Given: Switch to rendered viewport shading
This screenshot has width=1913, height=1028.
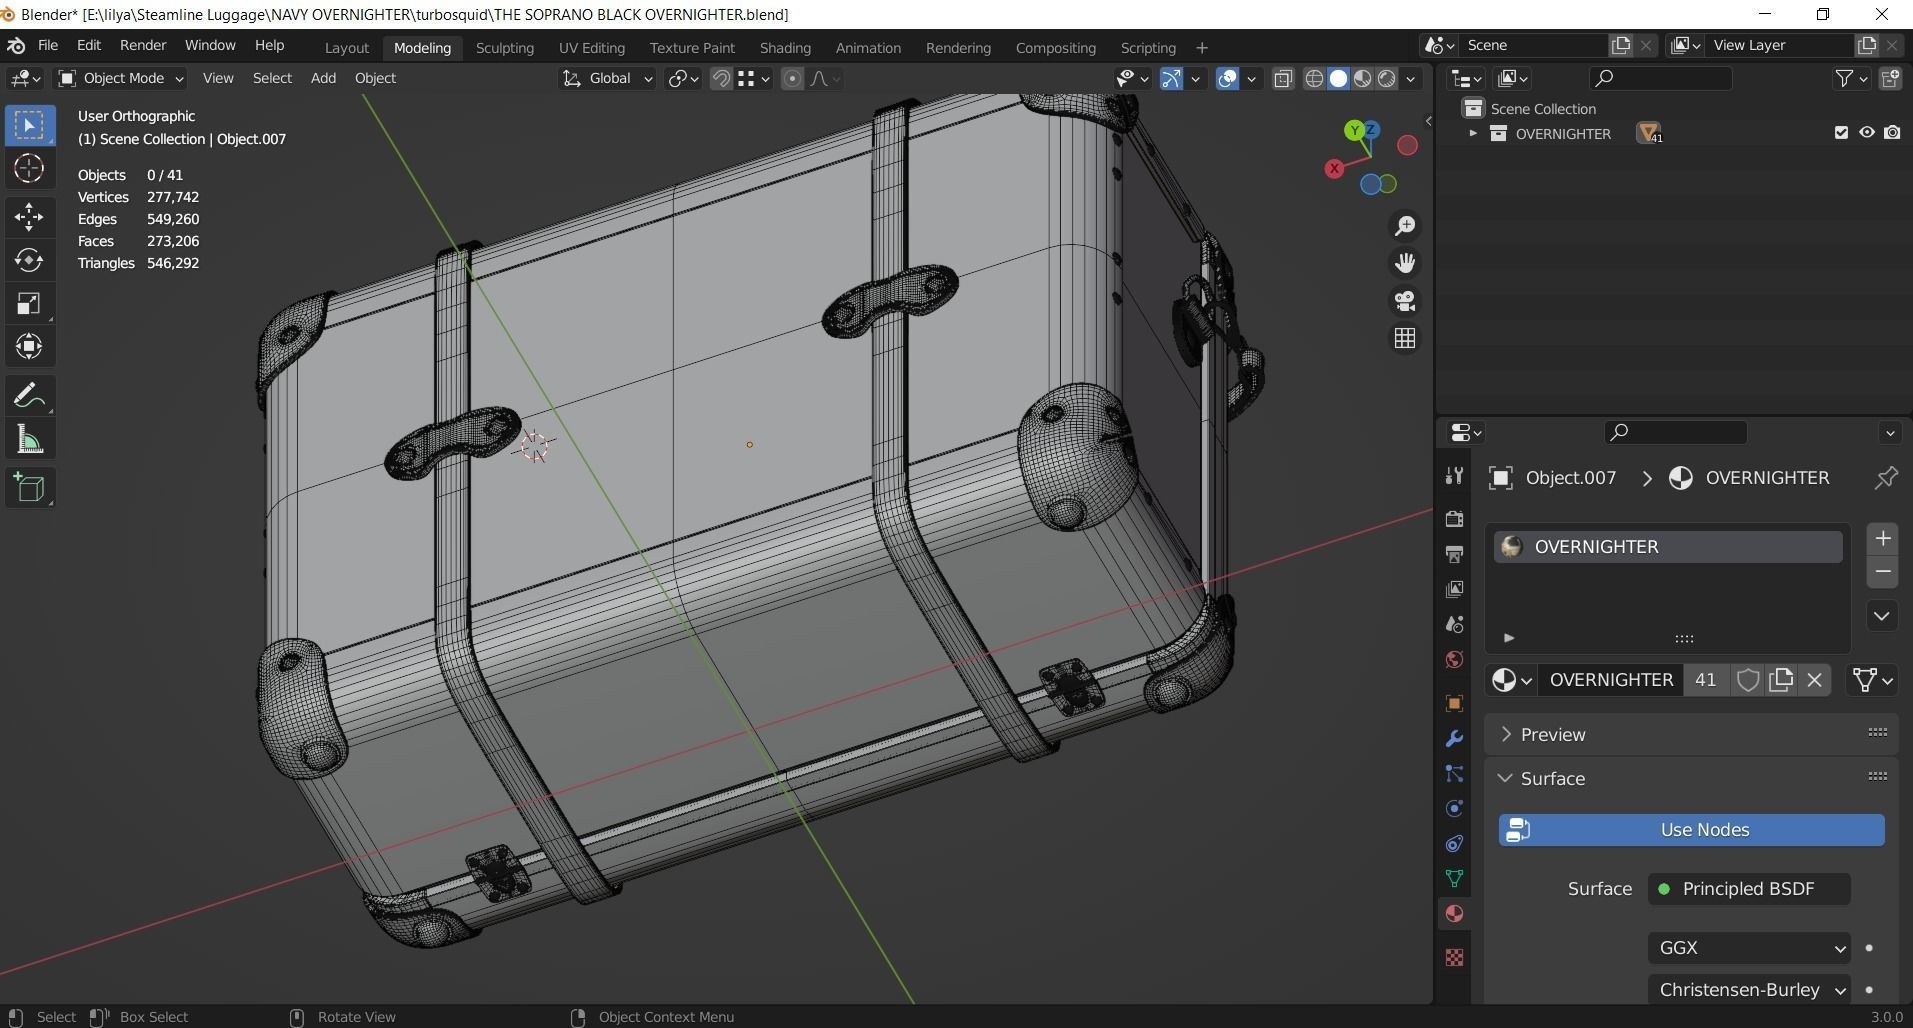Looking at the screenshot, I should point(1387,78).
